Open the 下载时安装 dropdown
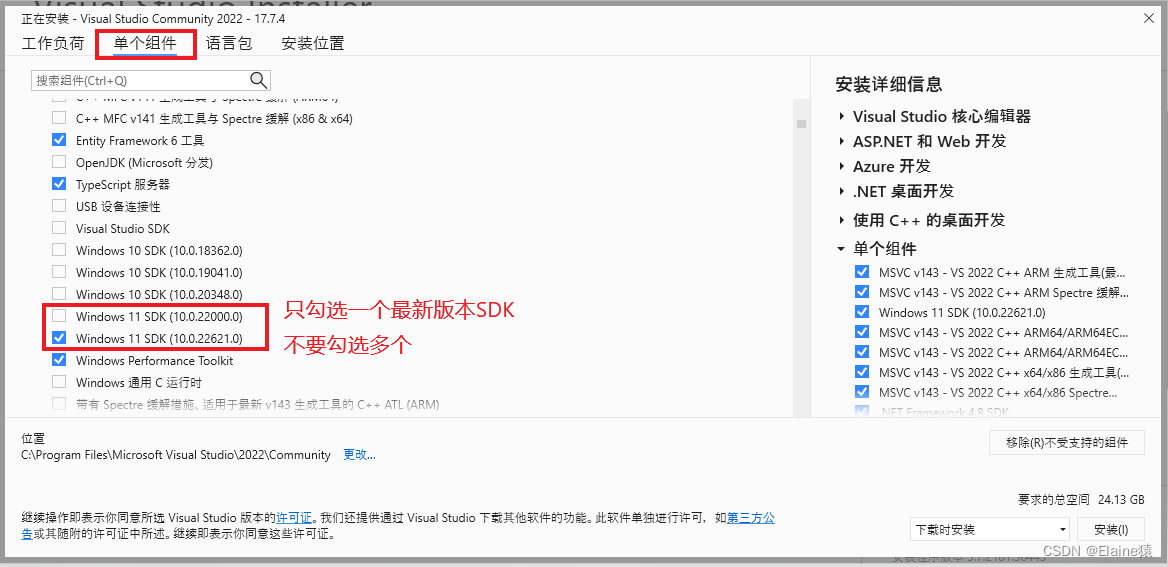1168x567 pixels. pos(990,530)
